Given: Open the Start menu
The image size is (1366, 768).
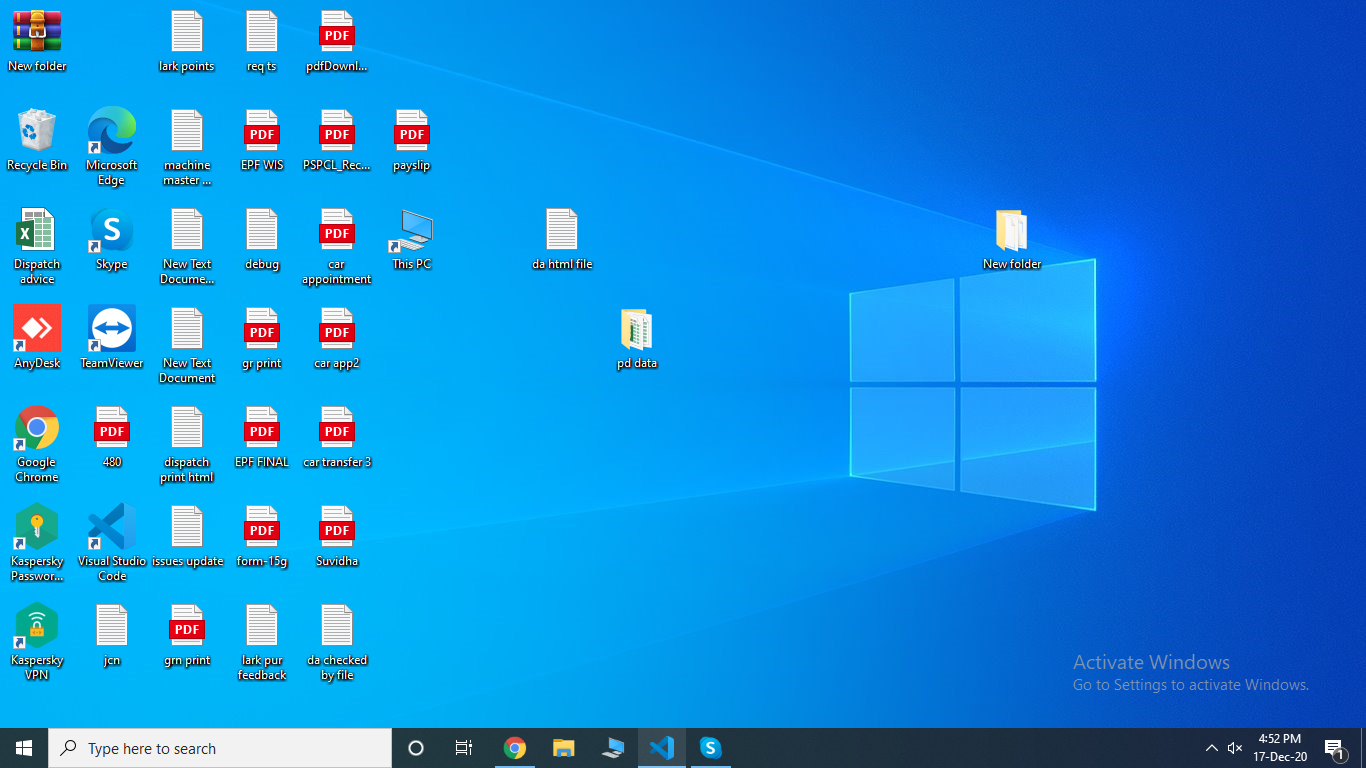Looking at the screenshot, I should click(24, 748).
